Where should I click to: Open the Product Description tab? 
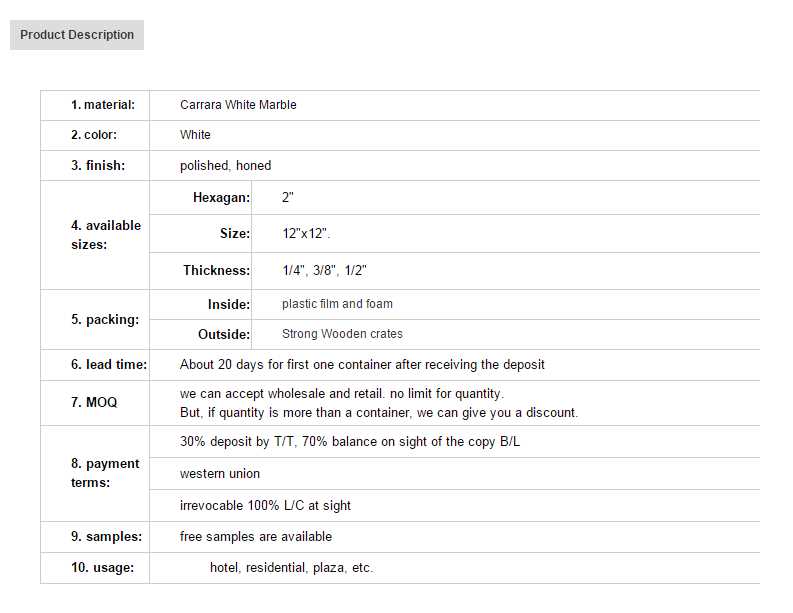click(x=77, y=35)
